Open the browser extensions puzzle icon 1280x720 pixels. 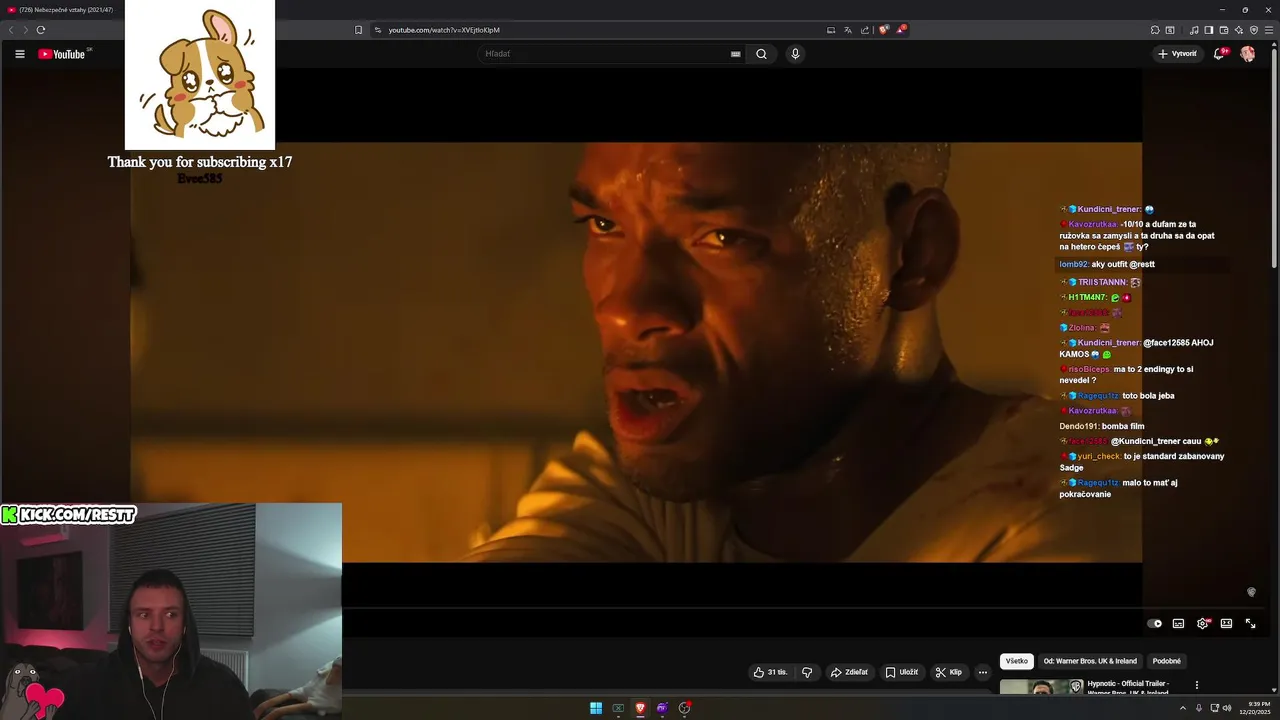point(1155,30)
